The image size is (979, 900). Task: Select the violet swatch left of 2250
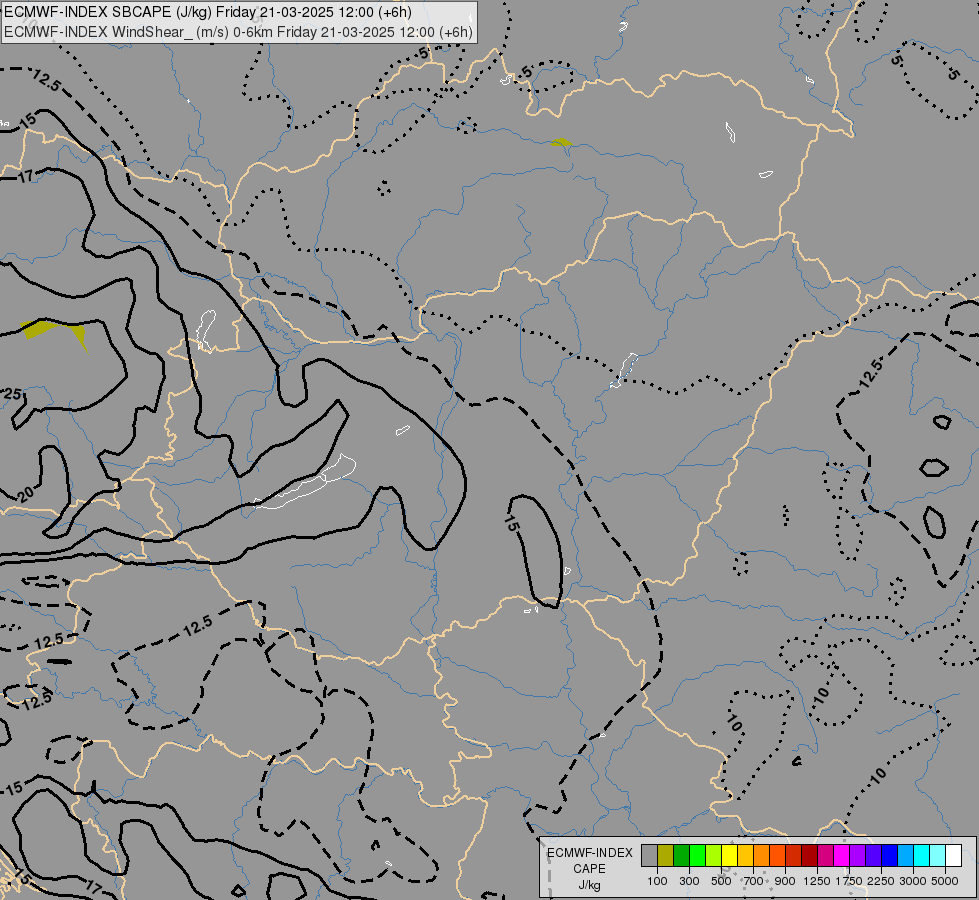(x=873, y=856)
